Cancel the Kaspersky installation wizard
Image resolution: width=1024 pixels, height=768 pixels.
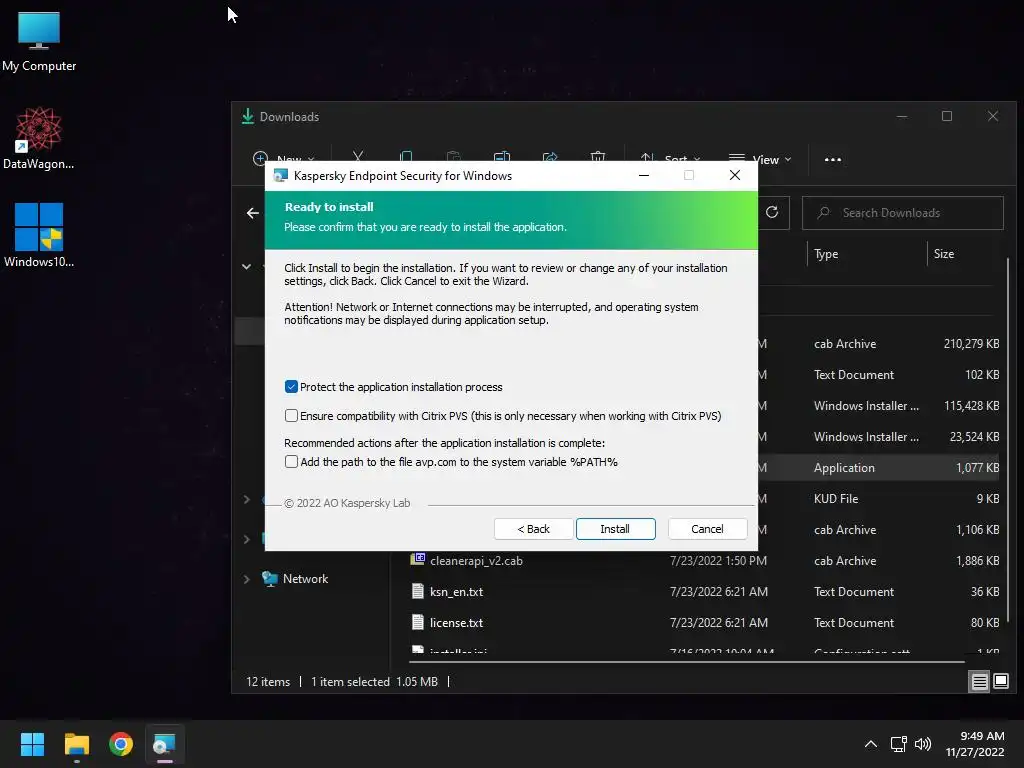point(707,529)
